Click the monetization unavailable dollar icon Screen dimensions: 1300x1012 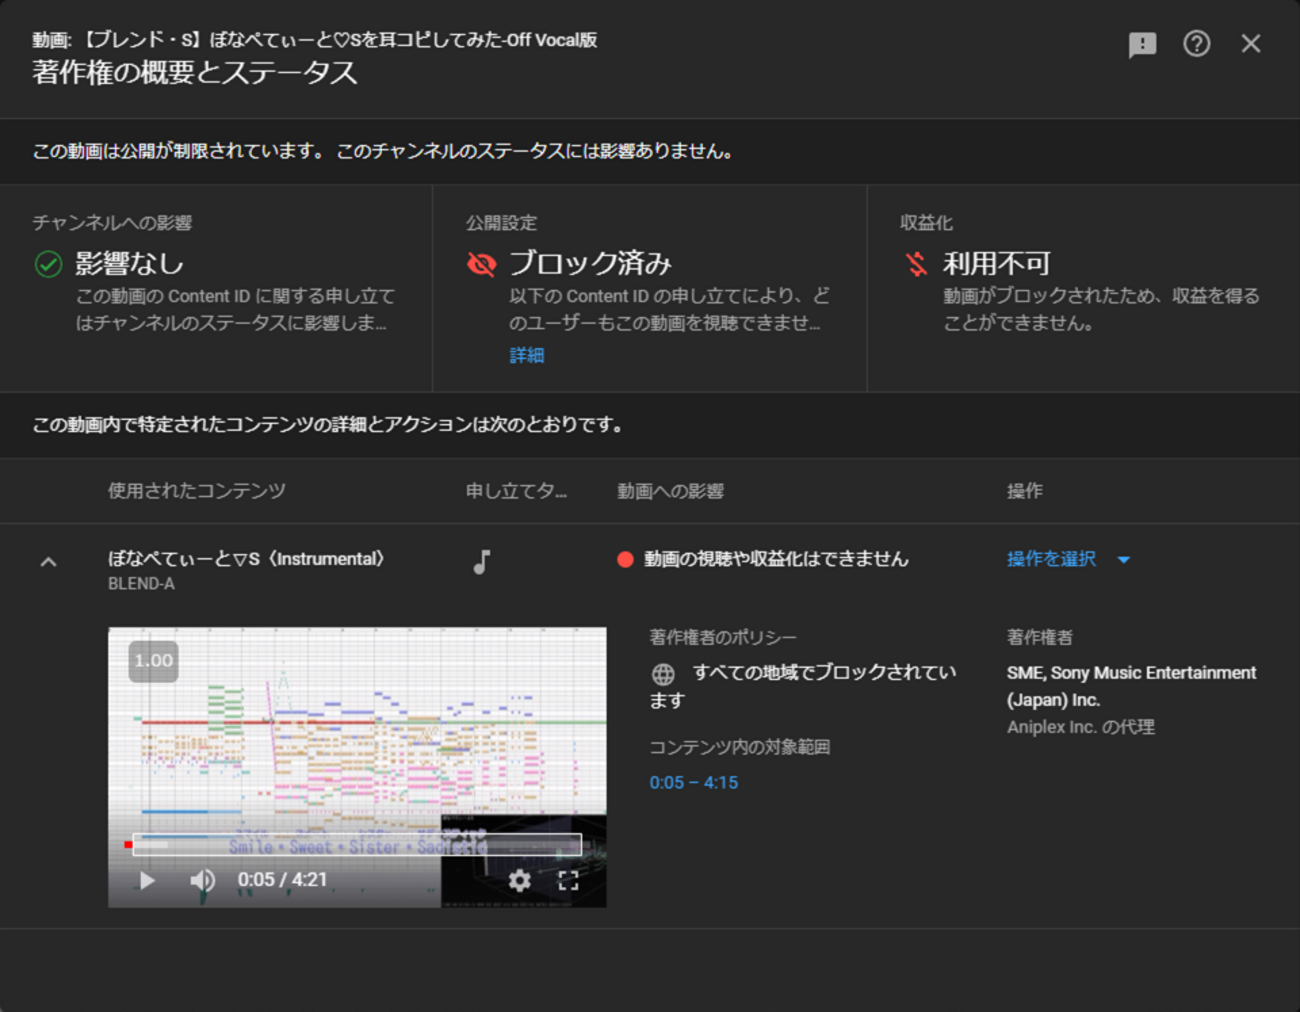916,264
